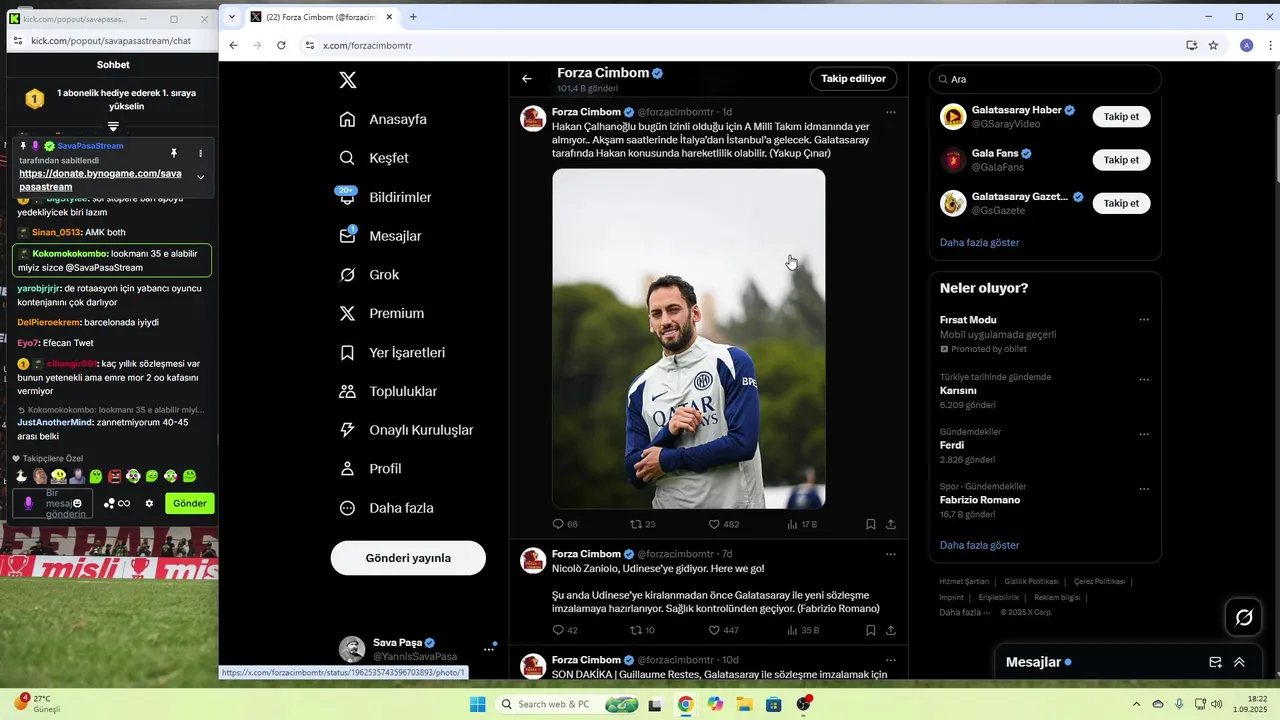Open options for Ferdi trend
This screenshot has height=720, width=1280.
pyautogui.click(x=1144, y=435)
